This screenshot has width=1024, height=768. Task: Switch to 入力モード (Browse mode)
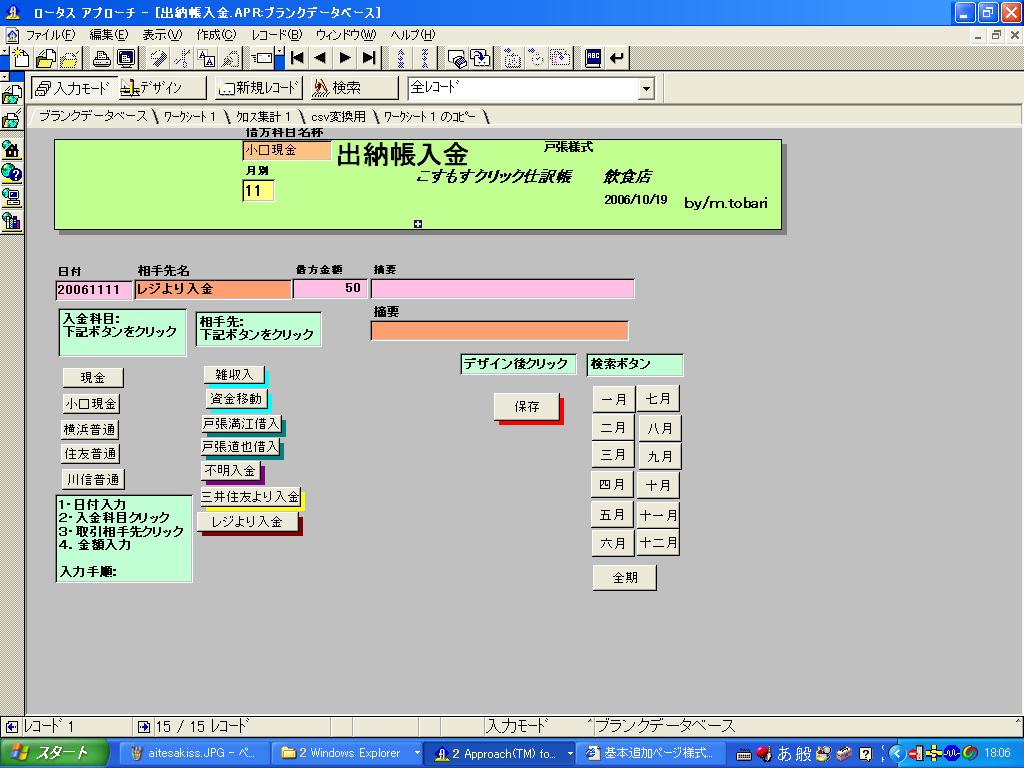point(74,88)
